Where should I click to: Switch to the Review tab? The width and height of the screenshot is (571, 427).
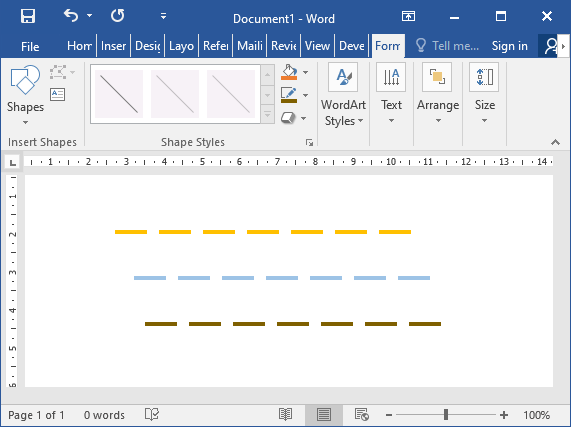coord(284,46)
